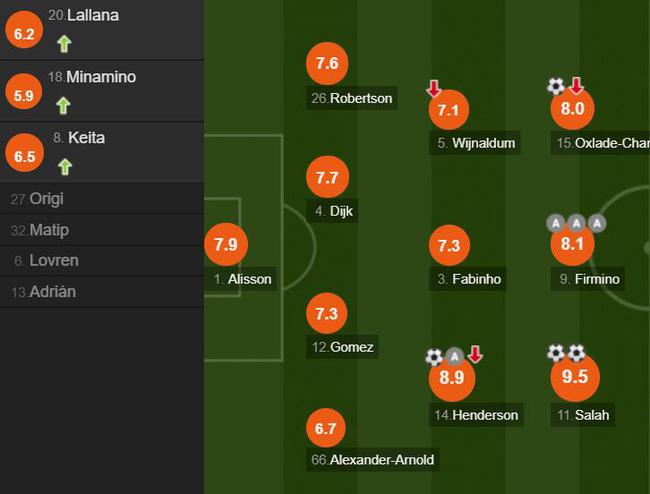Click the green substitution arrow under Lallana

click(64, 44)
